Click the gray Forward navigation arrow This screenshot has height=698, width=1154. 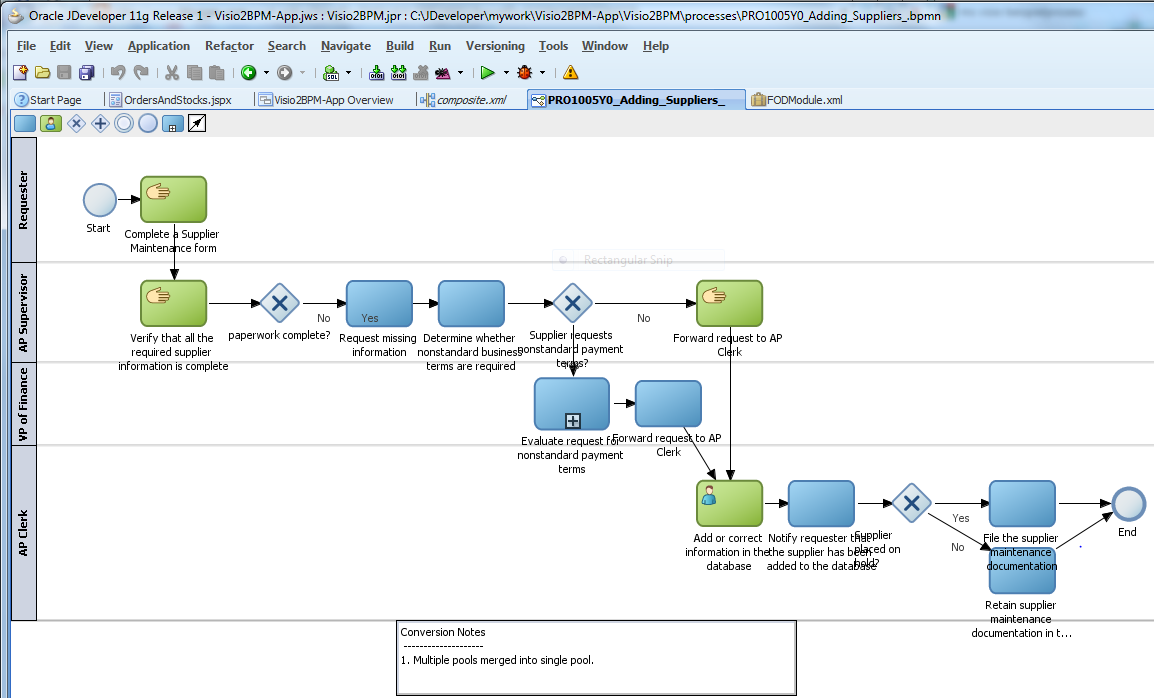(285, 72)
